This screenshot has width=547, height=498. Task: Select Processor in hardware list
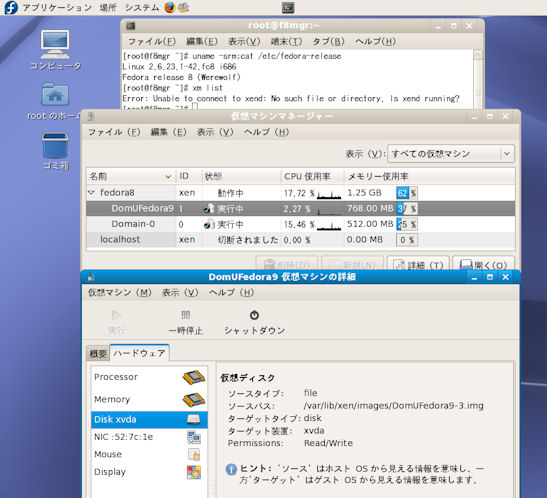pos(149,377)
